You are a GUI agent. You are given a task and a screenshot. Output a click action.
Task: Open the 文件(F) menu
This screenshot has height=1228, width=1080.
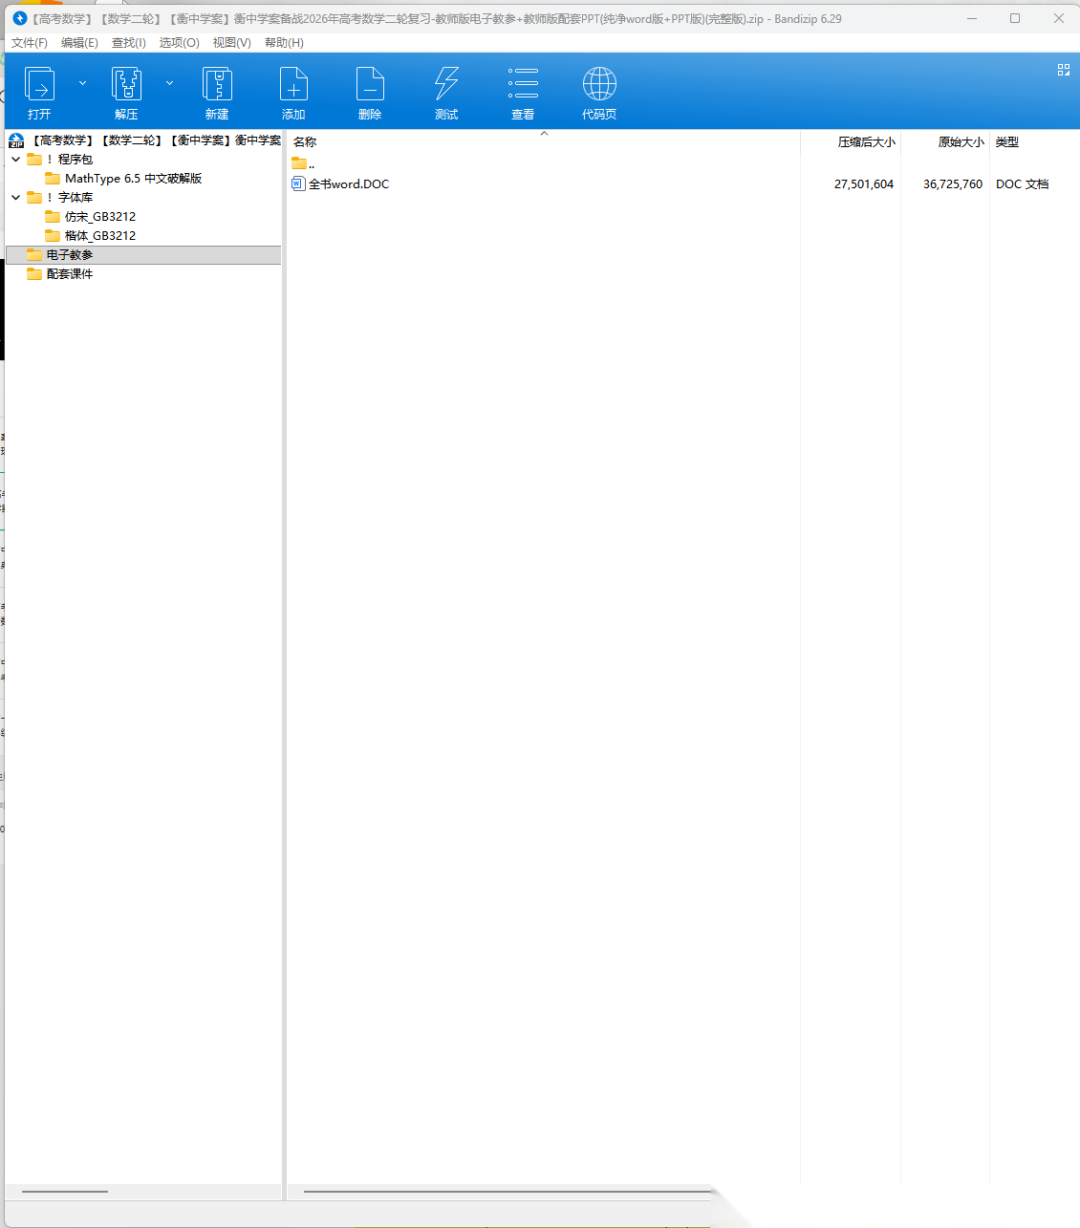tap(29, 43)
